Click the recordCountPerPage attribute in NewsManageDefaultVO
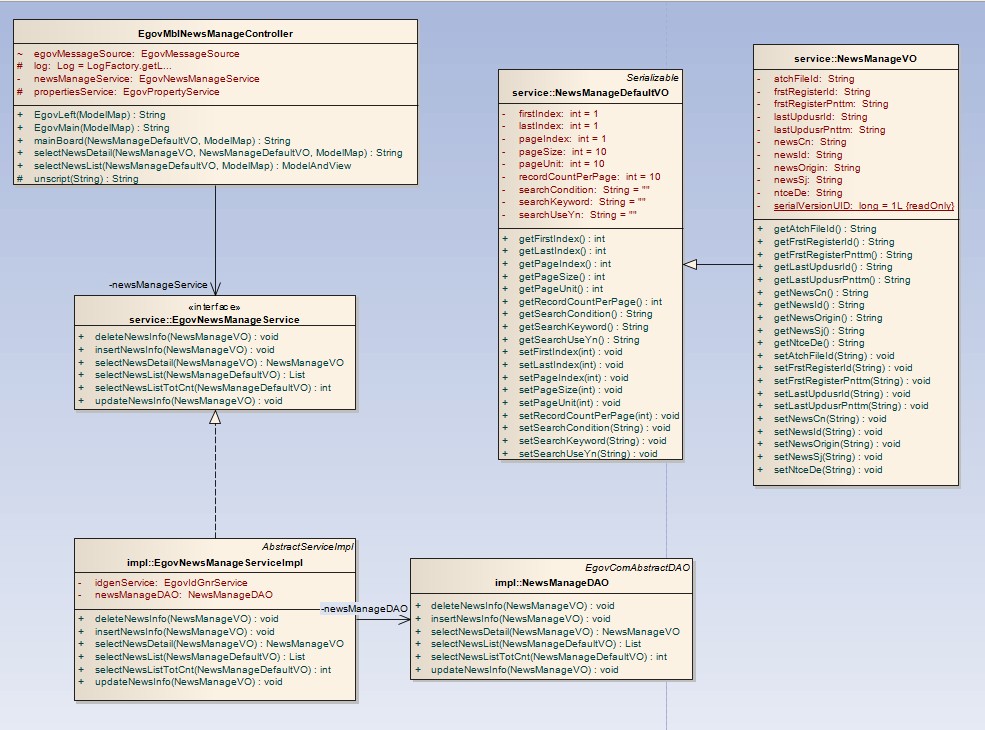Viewport: 985px width, 730px height. 589,177
